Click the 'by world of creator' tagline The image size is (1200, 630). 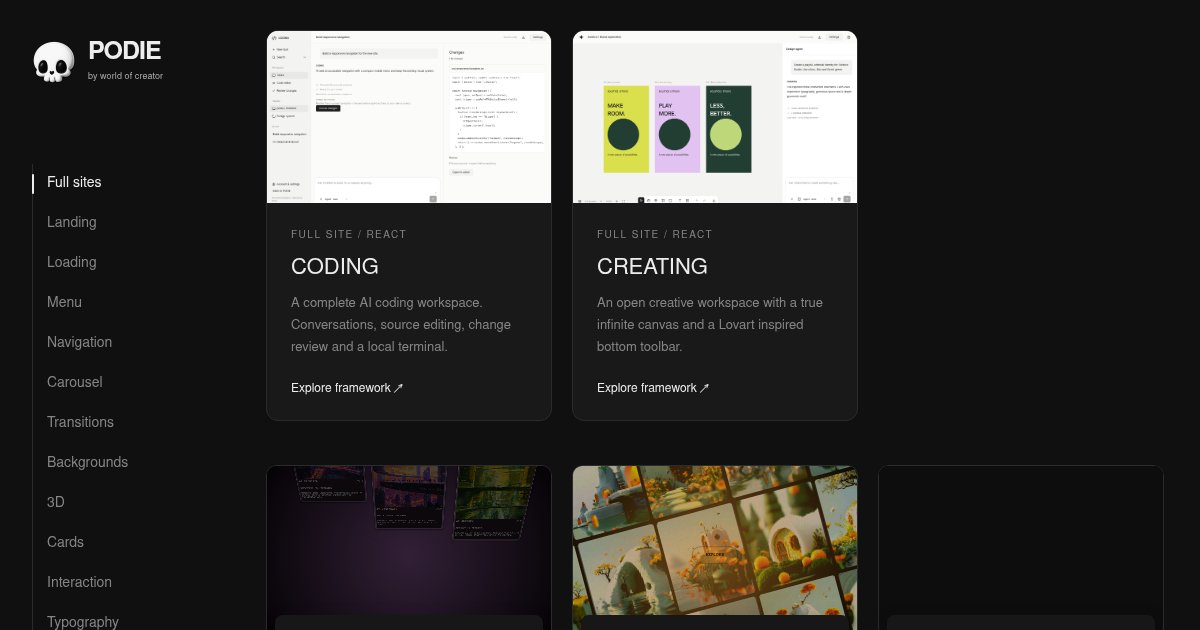pos(125,76)
